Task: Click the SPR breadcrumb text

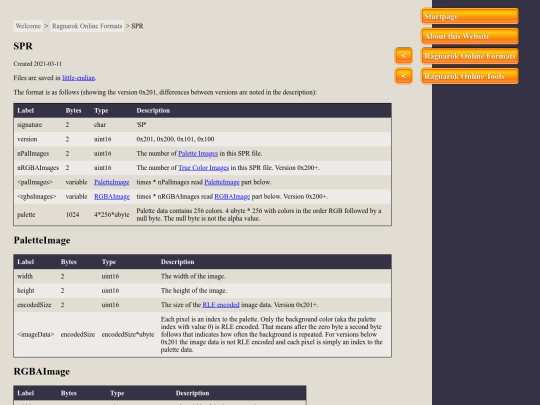Action: click(x=137, y=26)
